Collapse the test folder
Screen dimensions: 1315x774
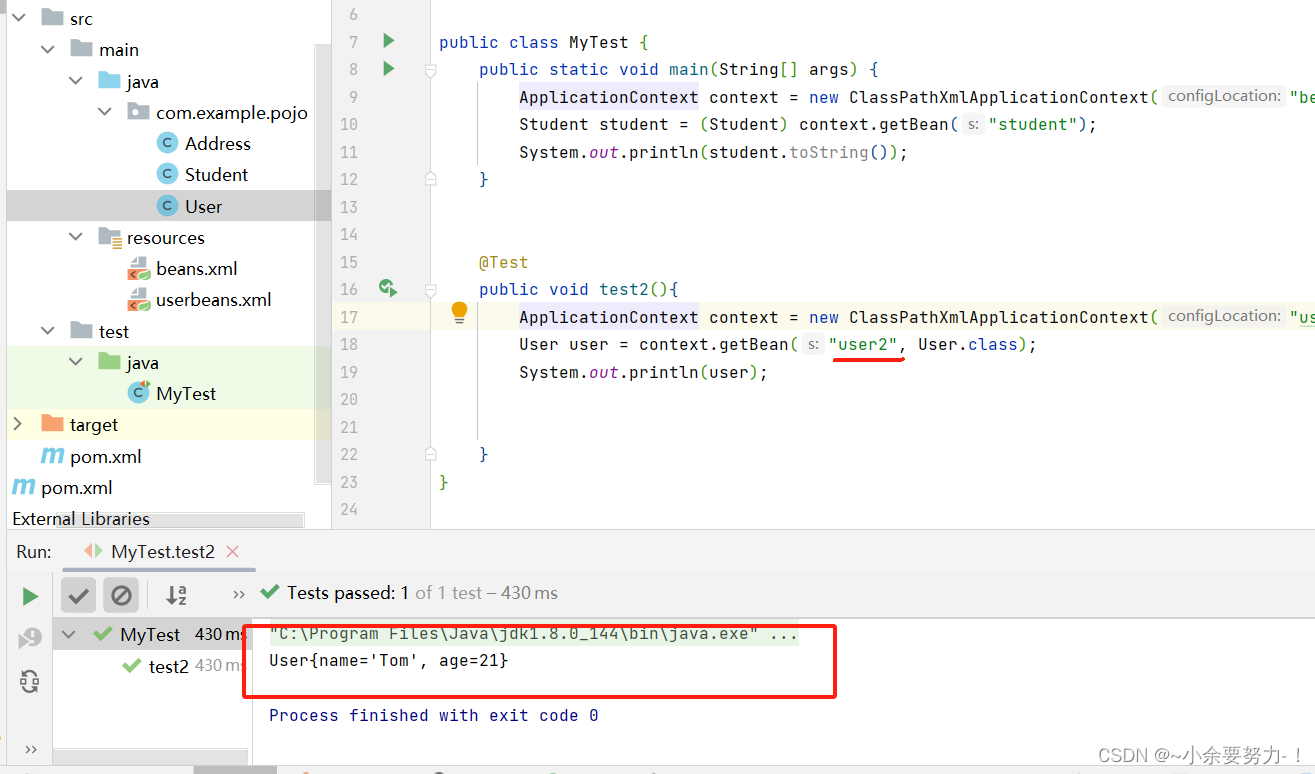(x=47, y=331)
